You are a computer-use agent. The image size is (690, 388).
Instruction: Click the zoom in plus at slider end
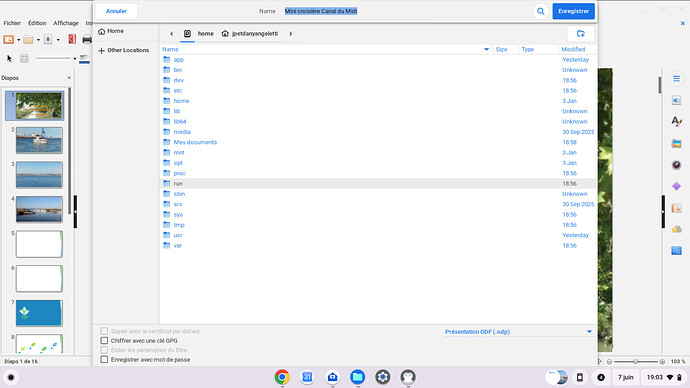pyautogui.click(x=662, y=362)
